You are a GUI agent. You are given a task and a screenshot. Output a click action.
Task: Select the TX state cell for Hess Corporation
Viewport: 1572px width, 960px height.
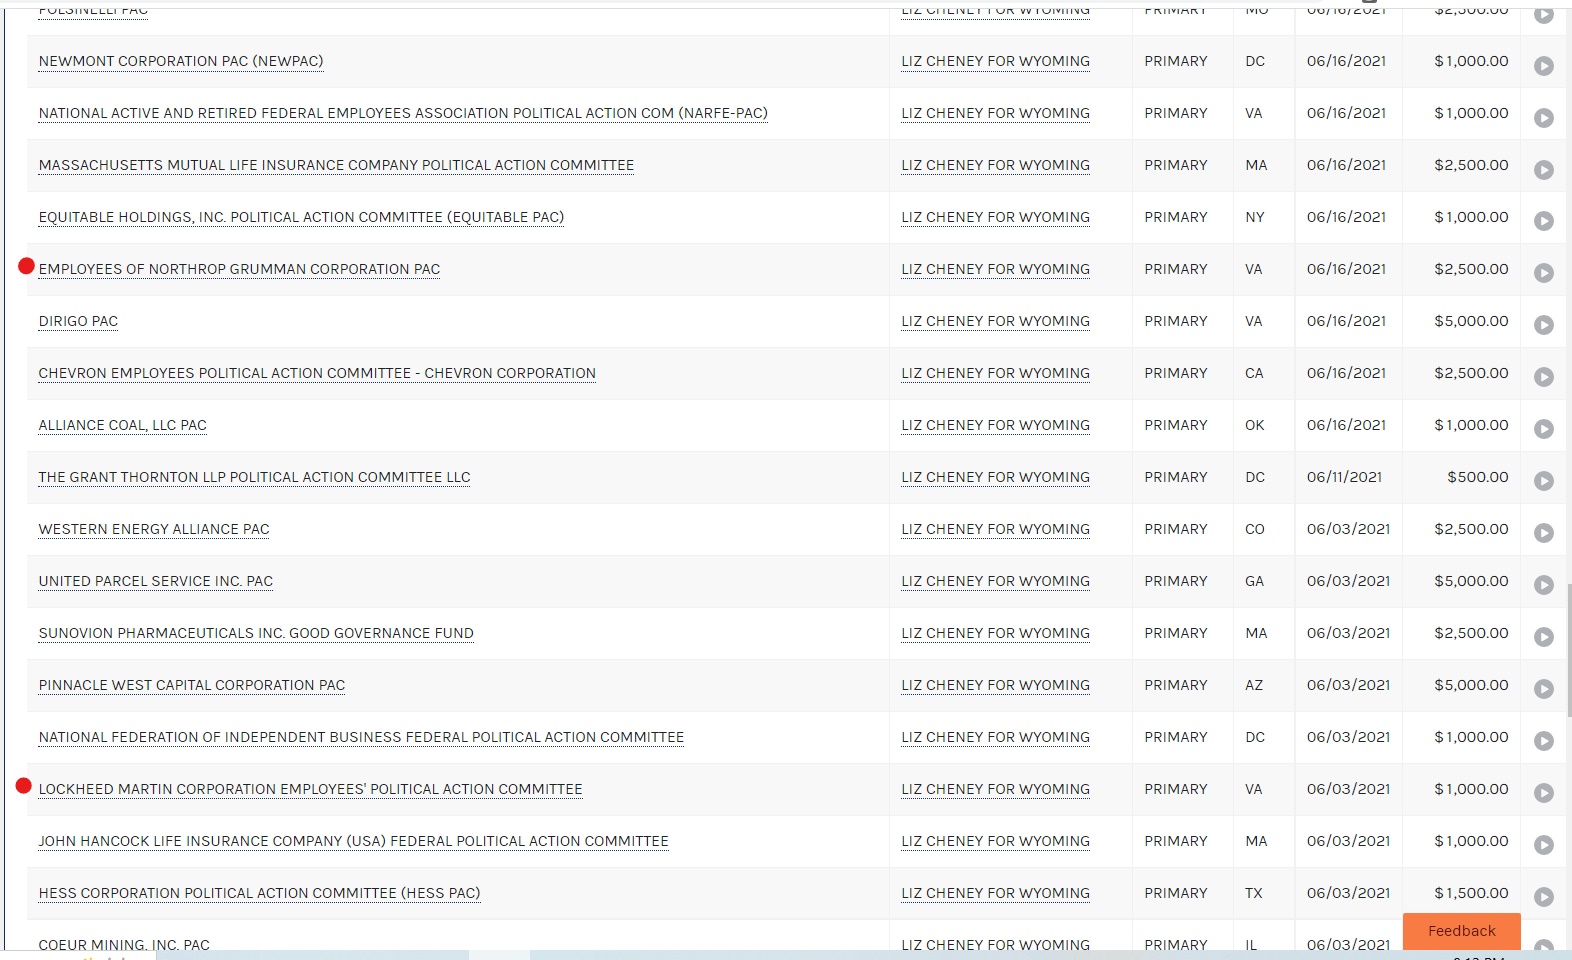click(1254, 893)
